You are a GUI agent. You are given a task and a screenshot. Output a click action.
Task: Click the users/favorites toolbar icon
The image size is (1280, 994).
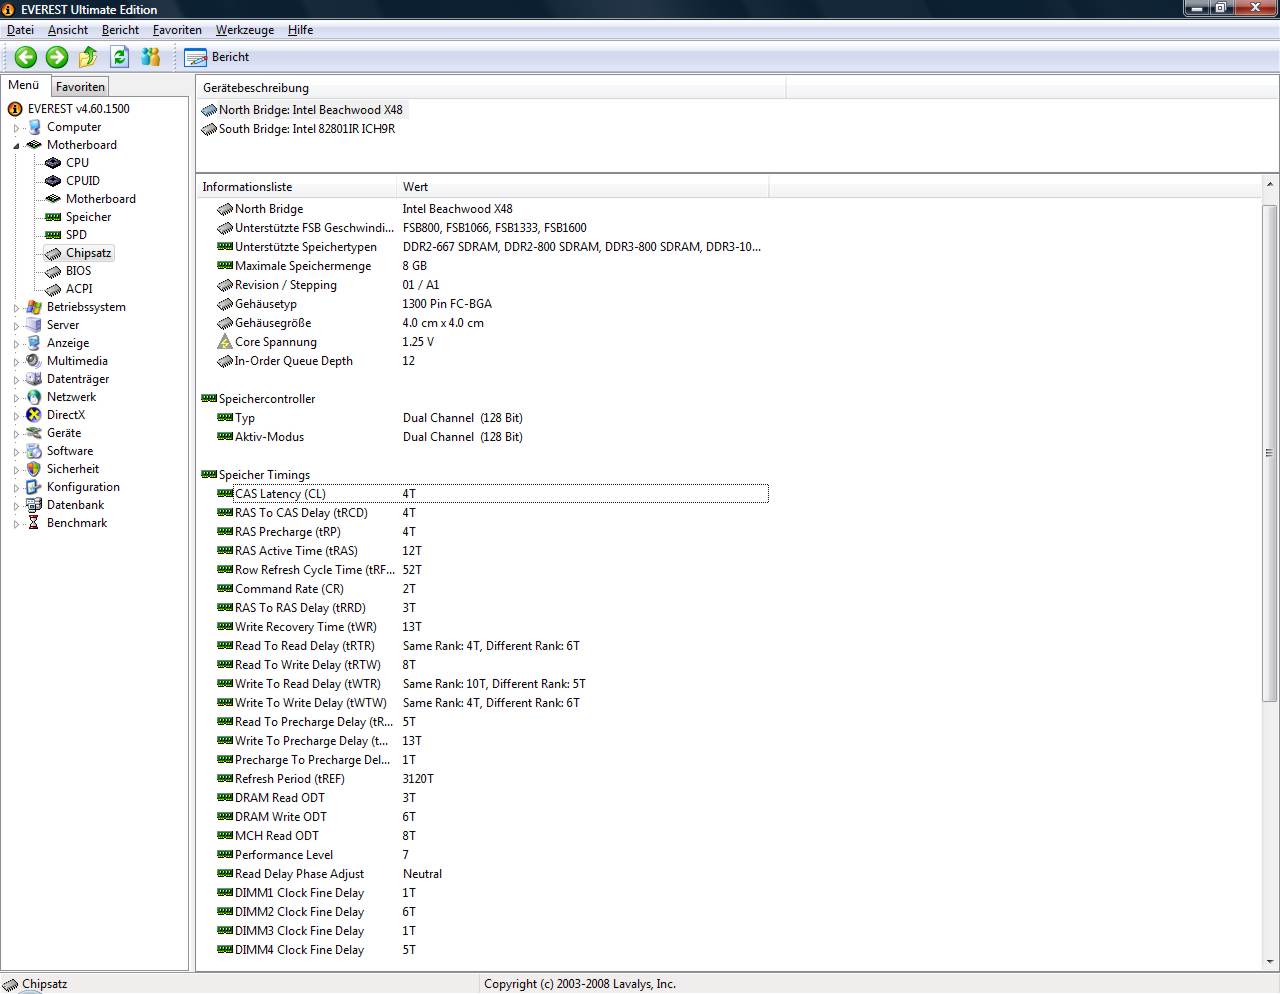click(x=151, y=57)
